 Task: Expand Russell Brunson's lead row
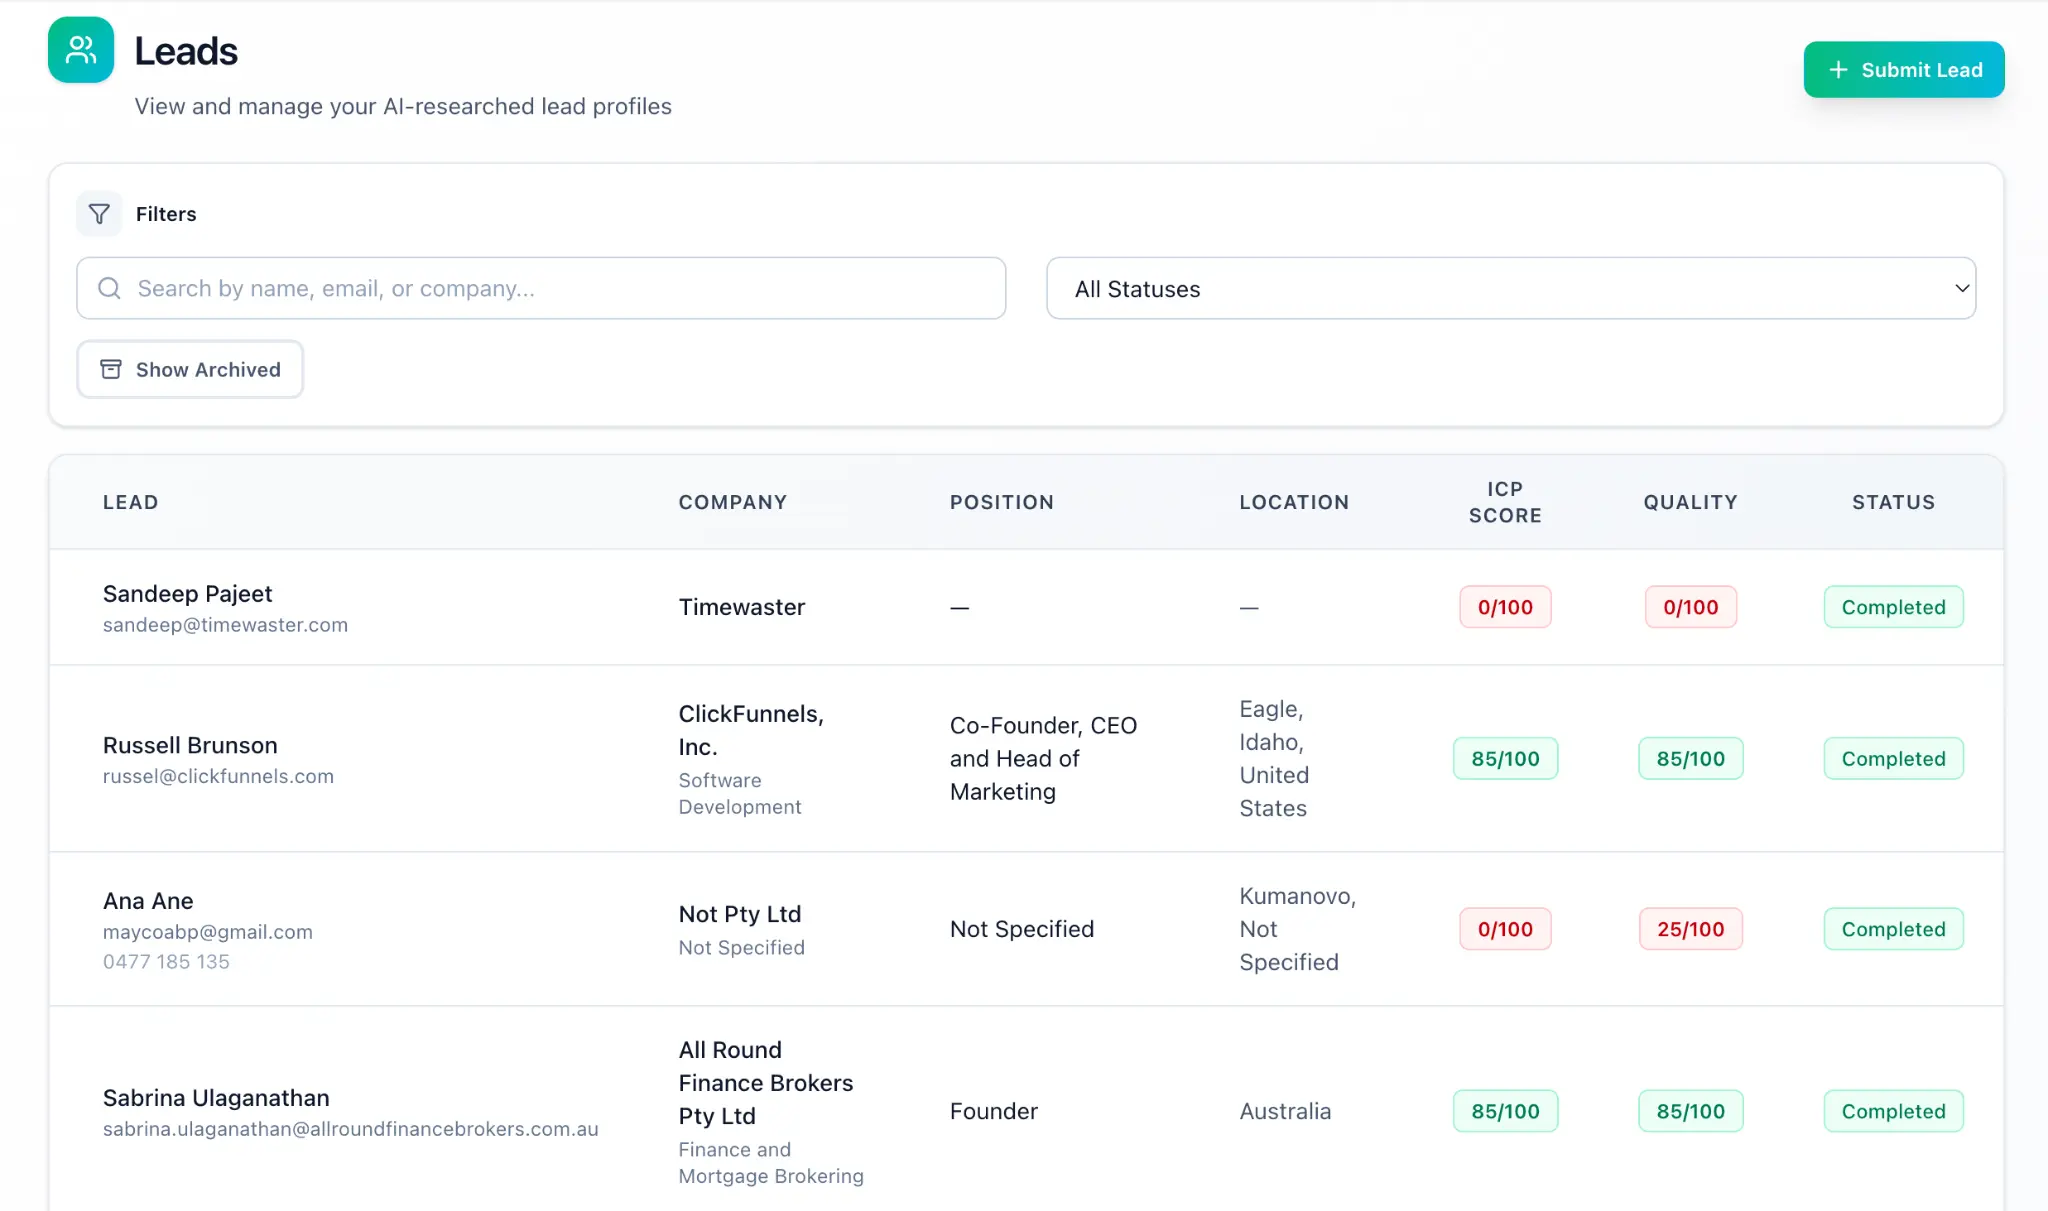click(400, 760)
